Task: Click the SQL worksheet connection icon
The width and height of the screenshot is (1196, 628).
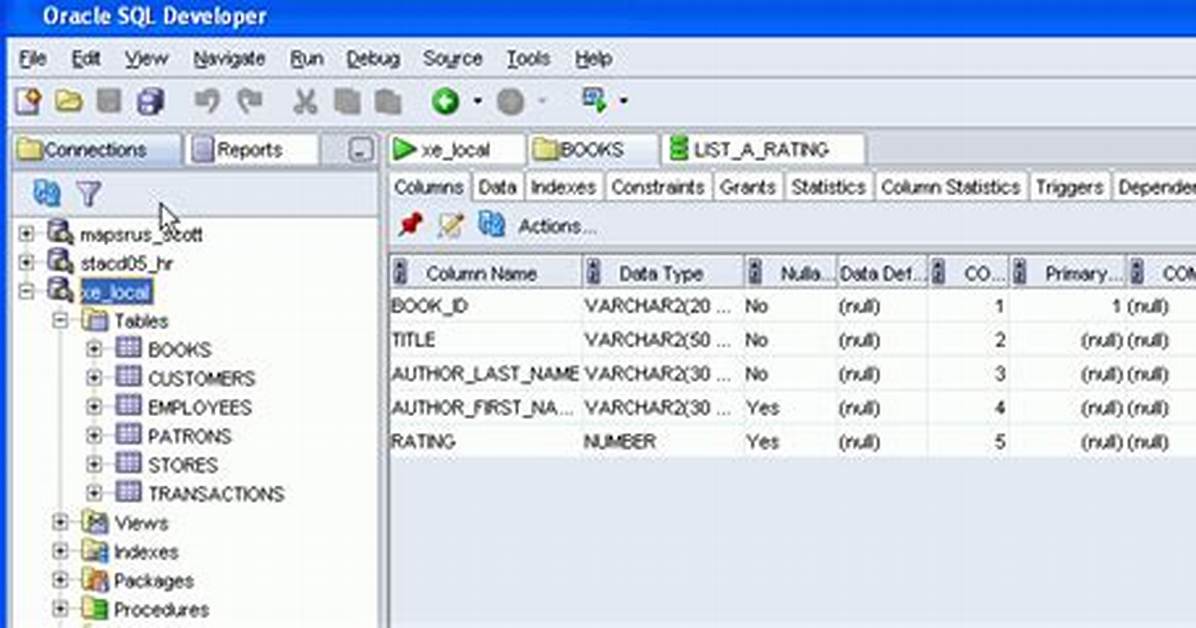Action: click(x=594, y=100)
